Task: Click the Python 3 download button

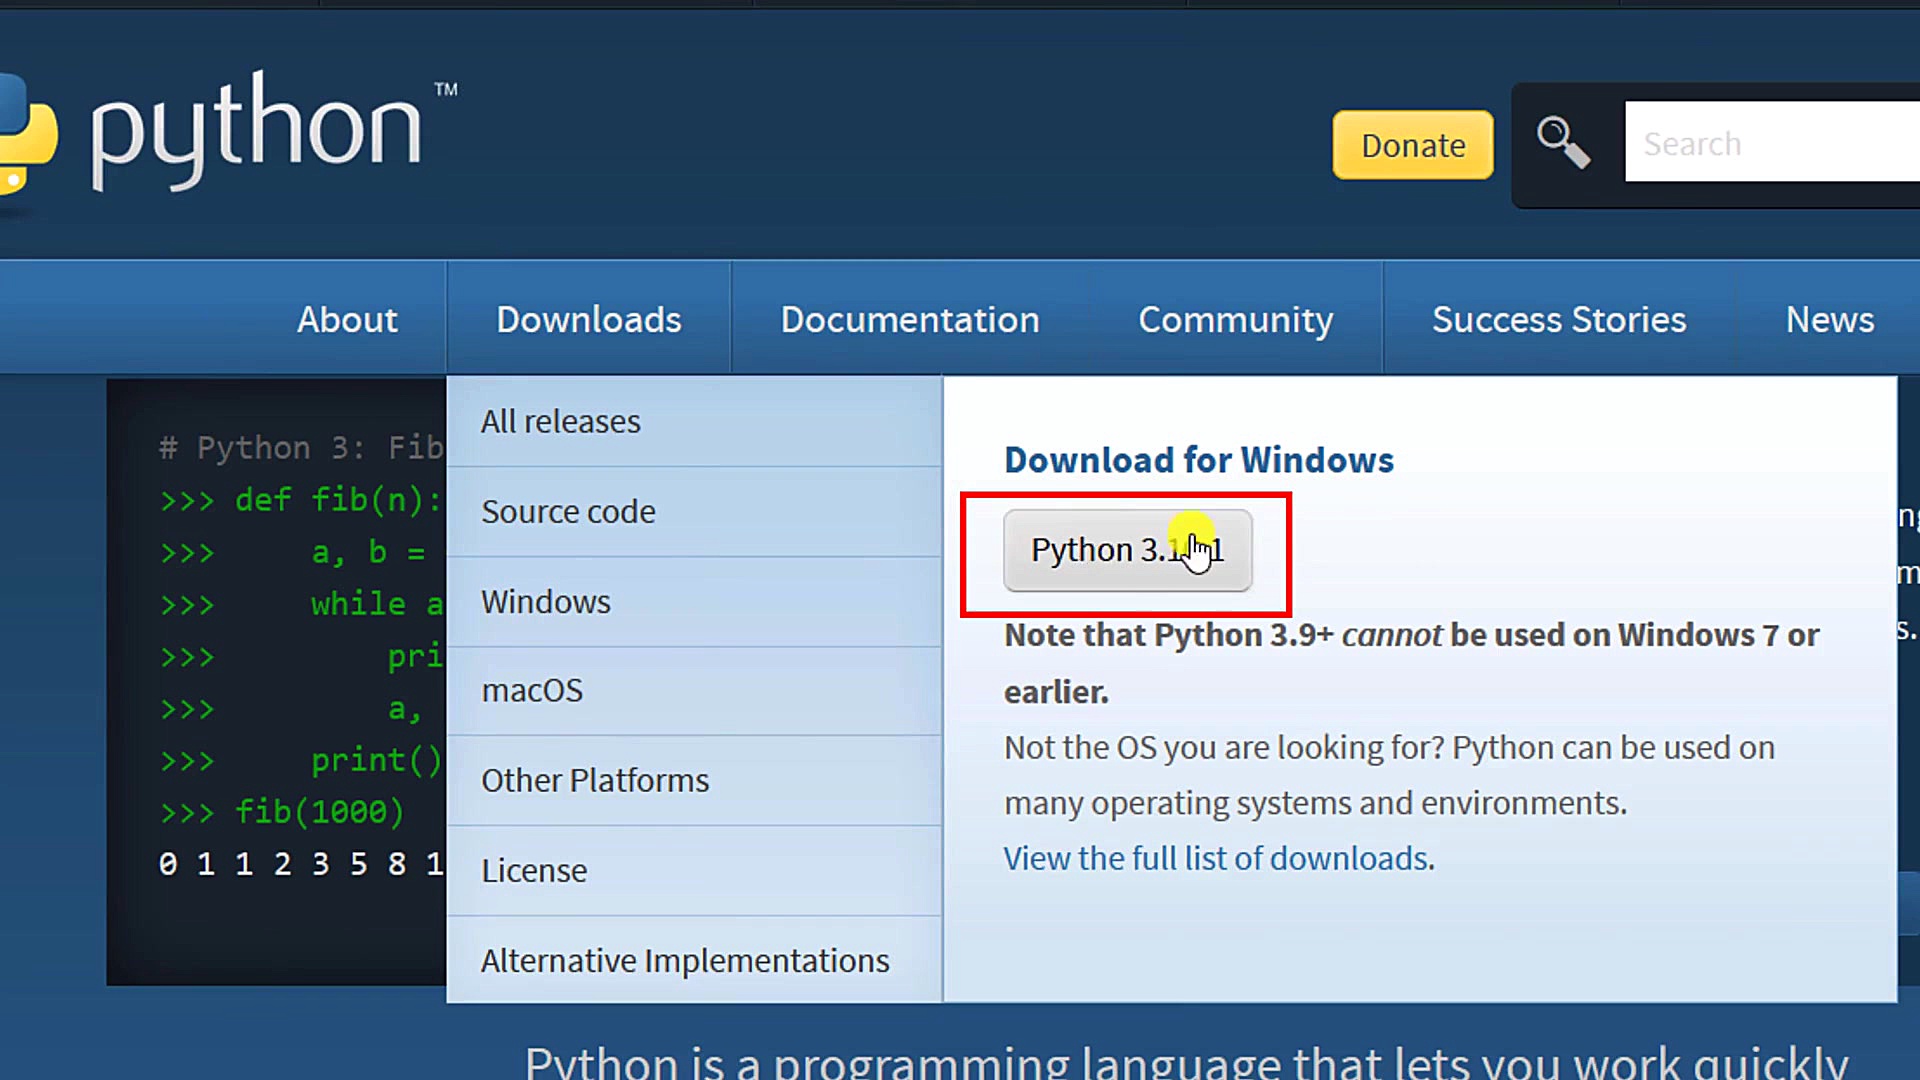Action: [1127, 550]
